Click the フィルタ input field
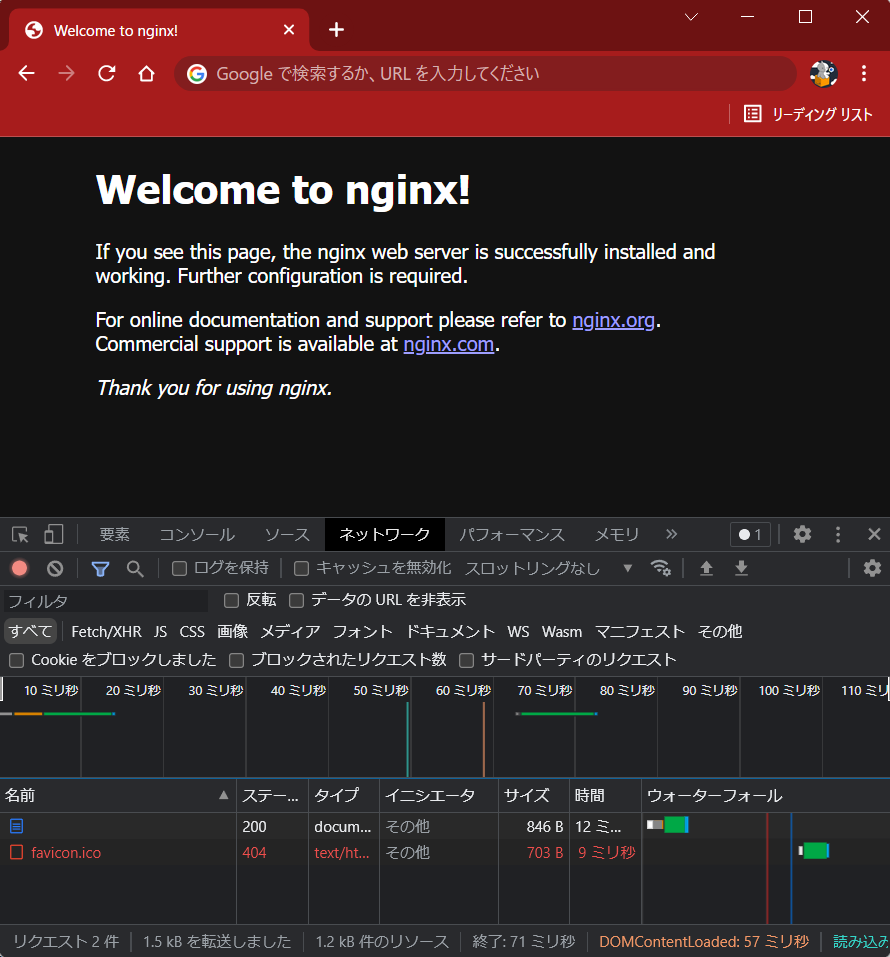890x957 pixels. click(x=100, y=599)
